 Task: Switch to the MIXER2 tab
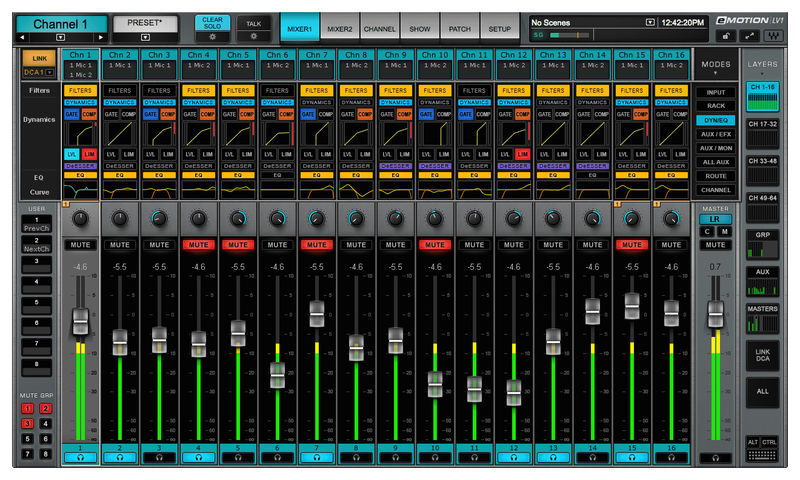point(340,29)
